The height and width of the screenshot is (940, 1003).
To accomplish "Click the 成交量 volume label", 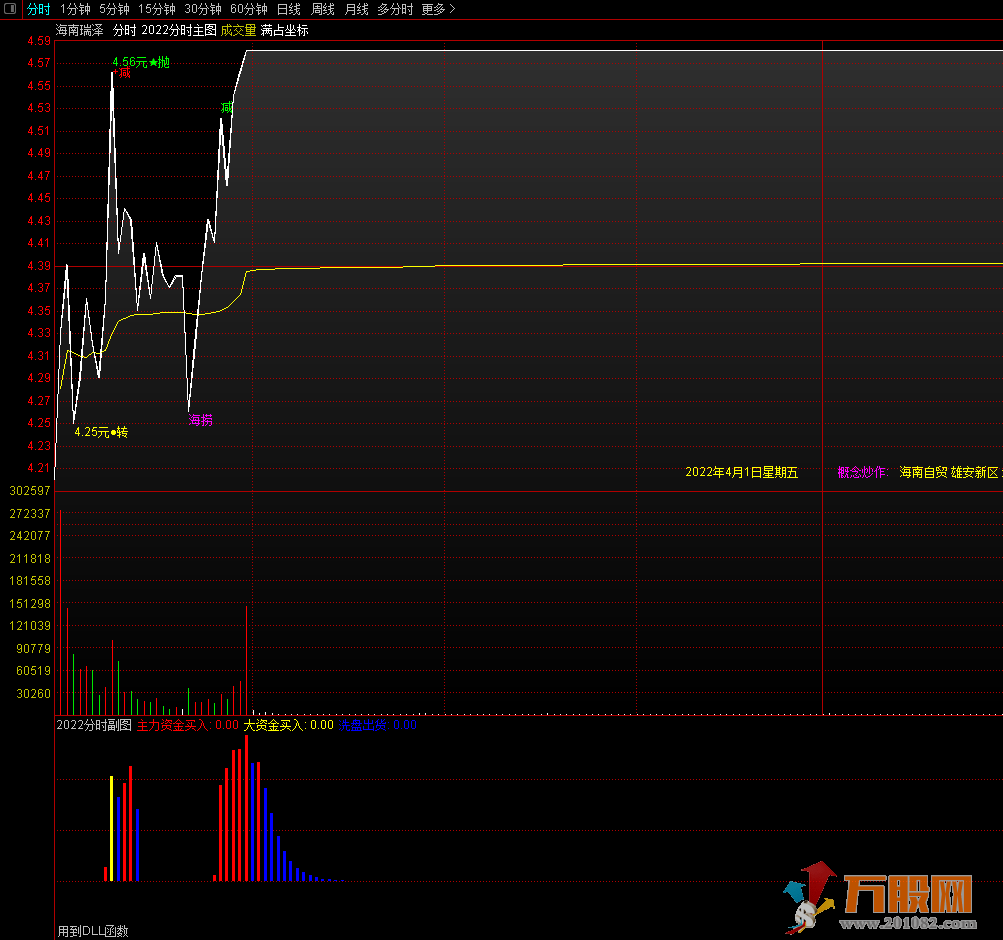I will tap(239, 30).
